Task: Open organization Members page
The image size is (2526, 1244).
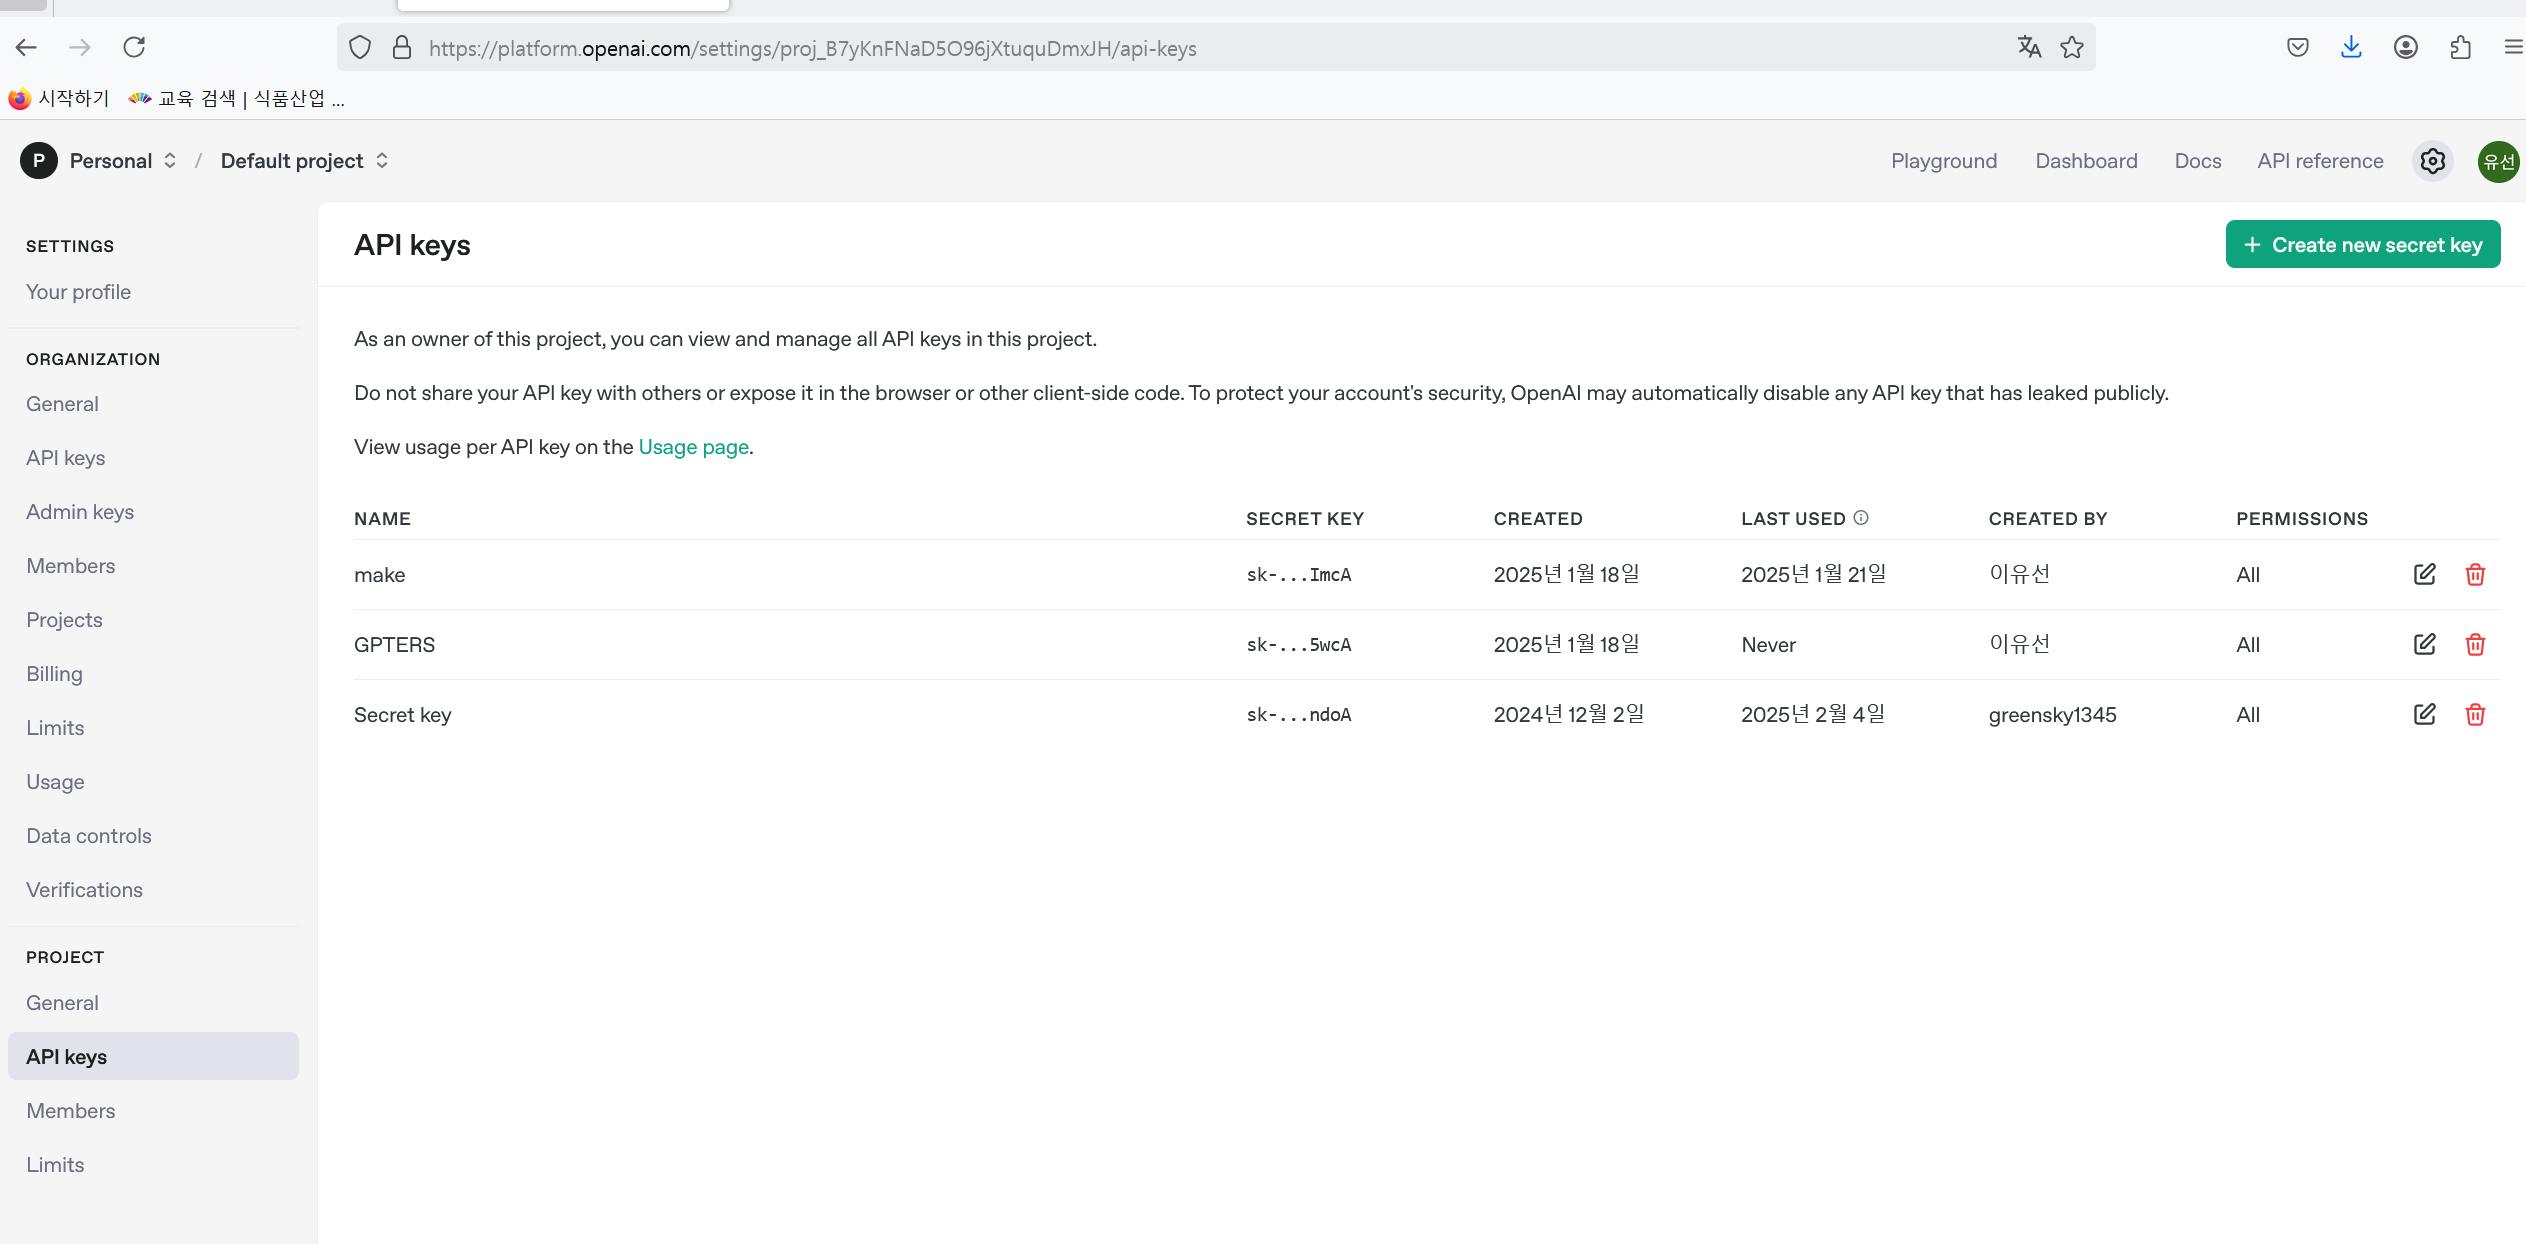Action: coord(153,566)
